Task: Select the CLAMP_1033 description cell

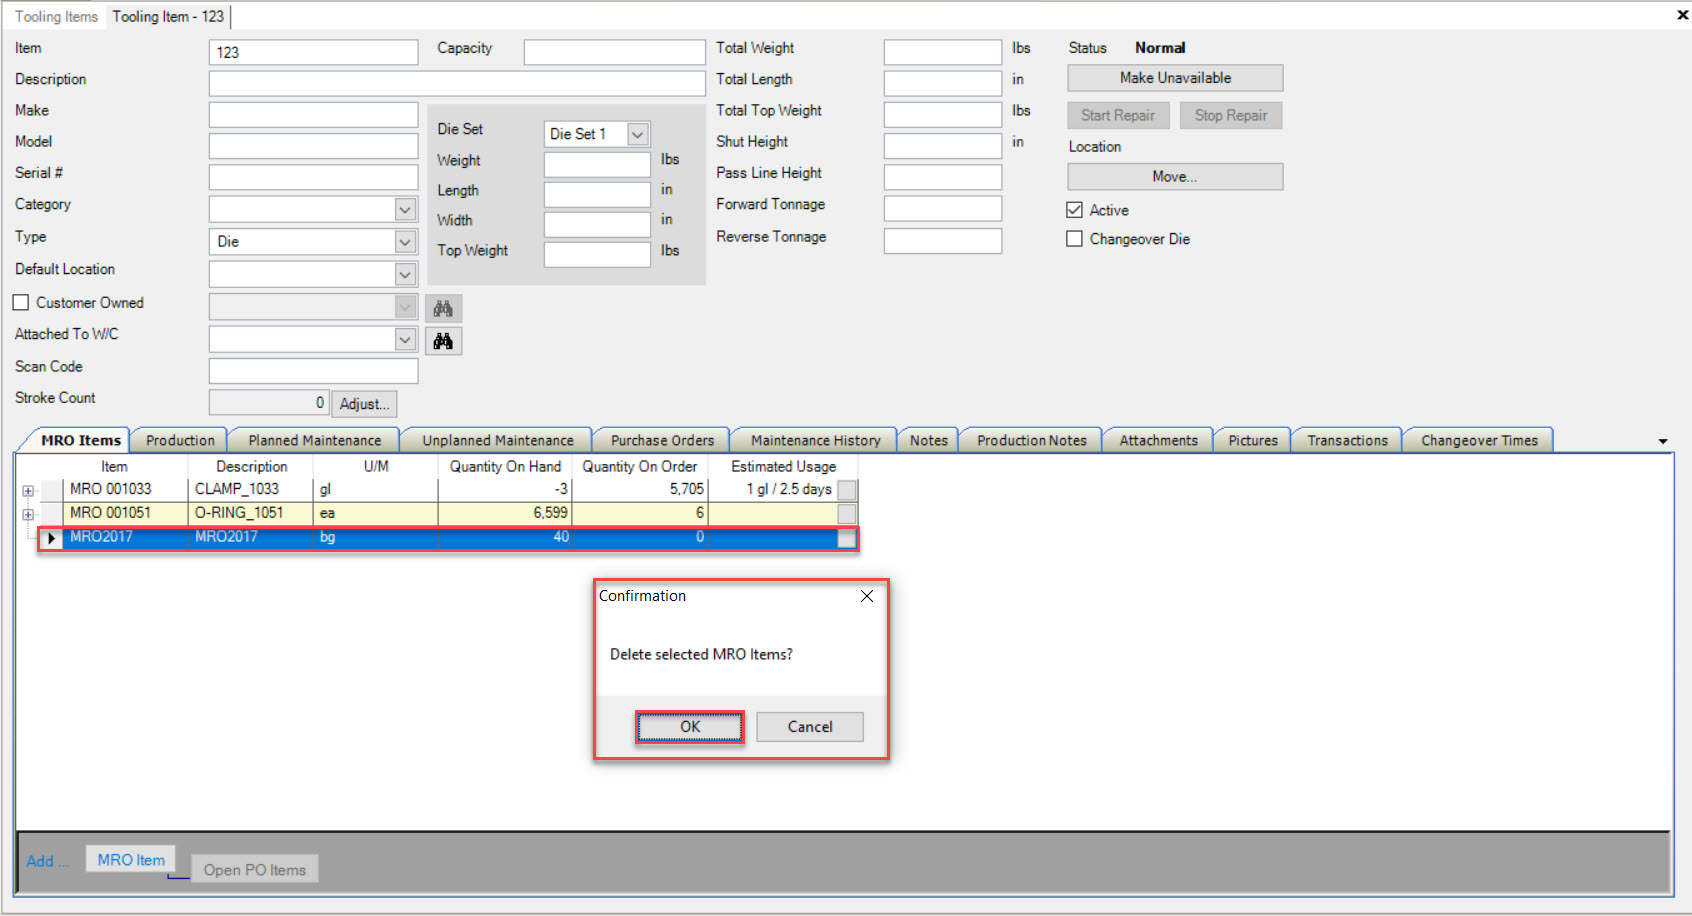Action: (x=251, y=490)
